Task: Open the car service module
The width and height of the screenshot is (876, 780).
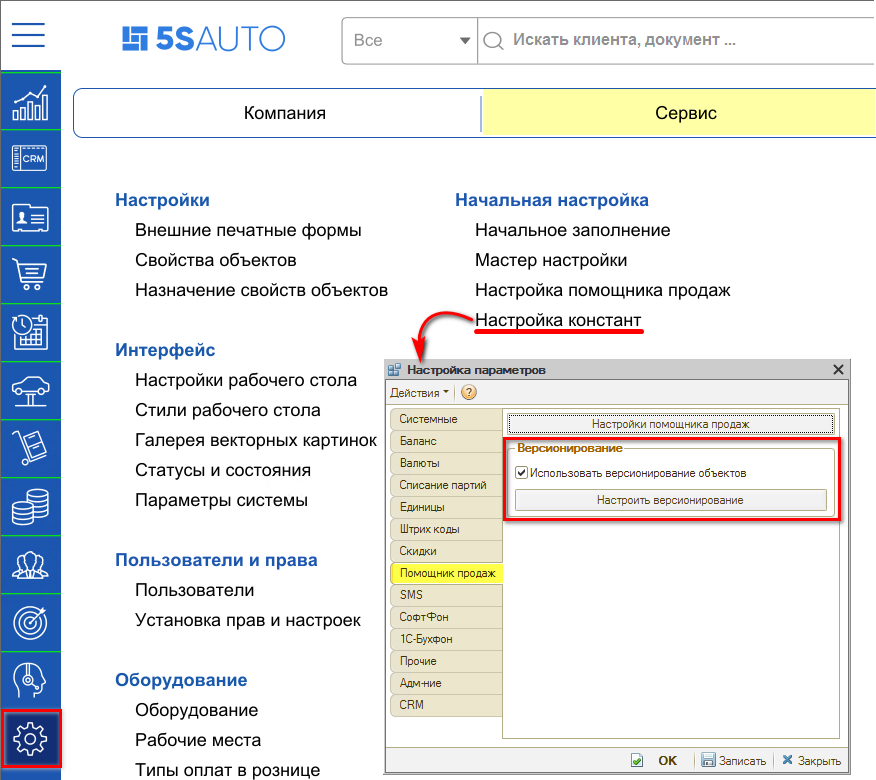Action: 30,390
